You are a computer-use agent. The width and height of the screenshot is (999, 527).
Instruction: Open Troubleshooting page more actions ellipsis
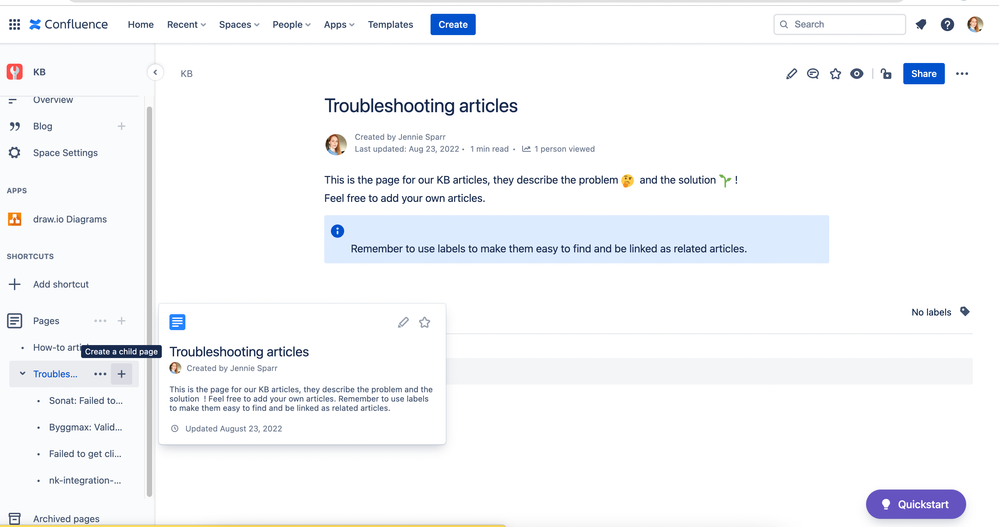100,374
